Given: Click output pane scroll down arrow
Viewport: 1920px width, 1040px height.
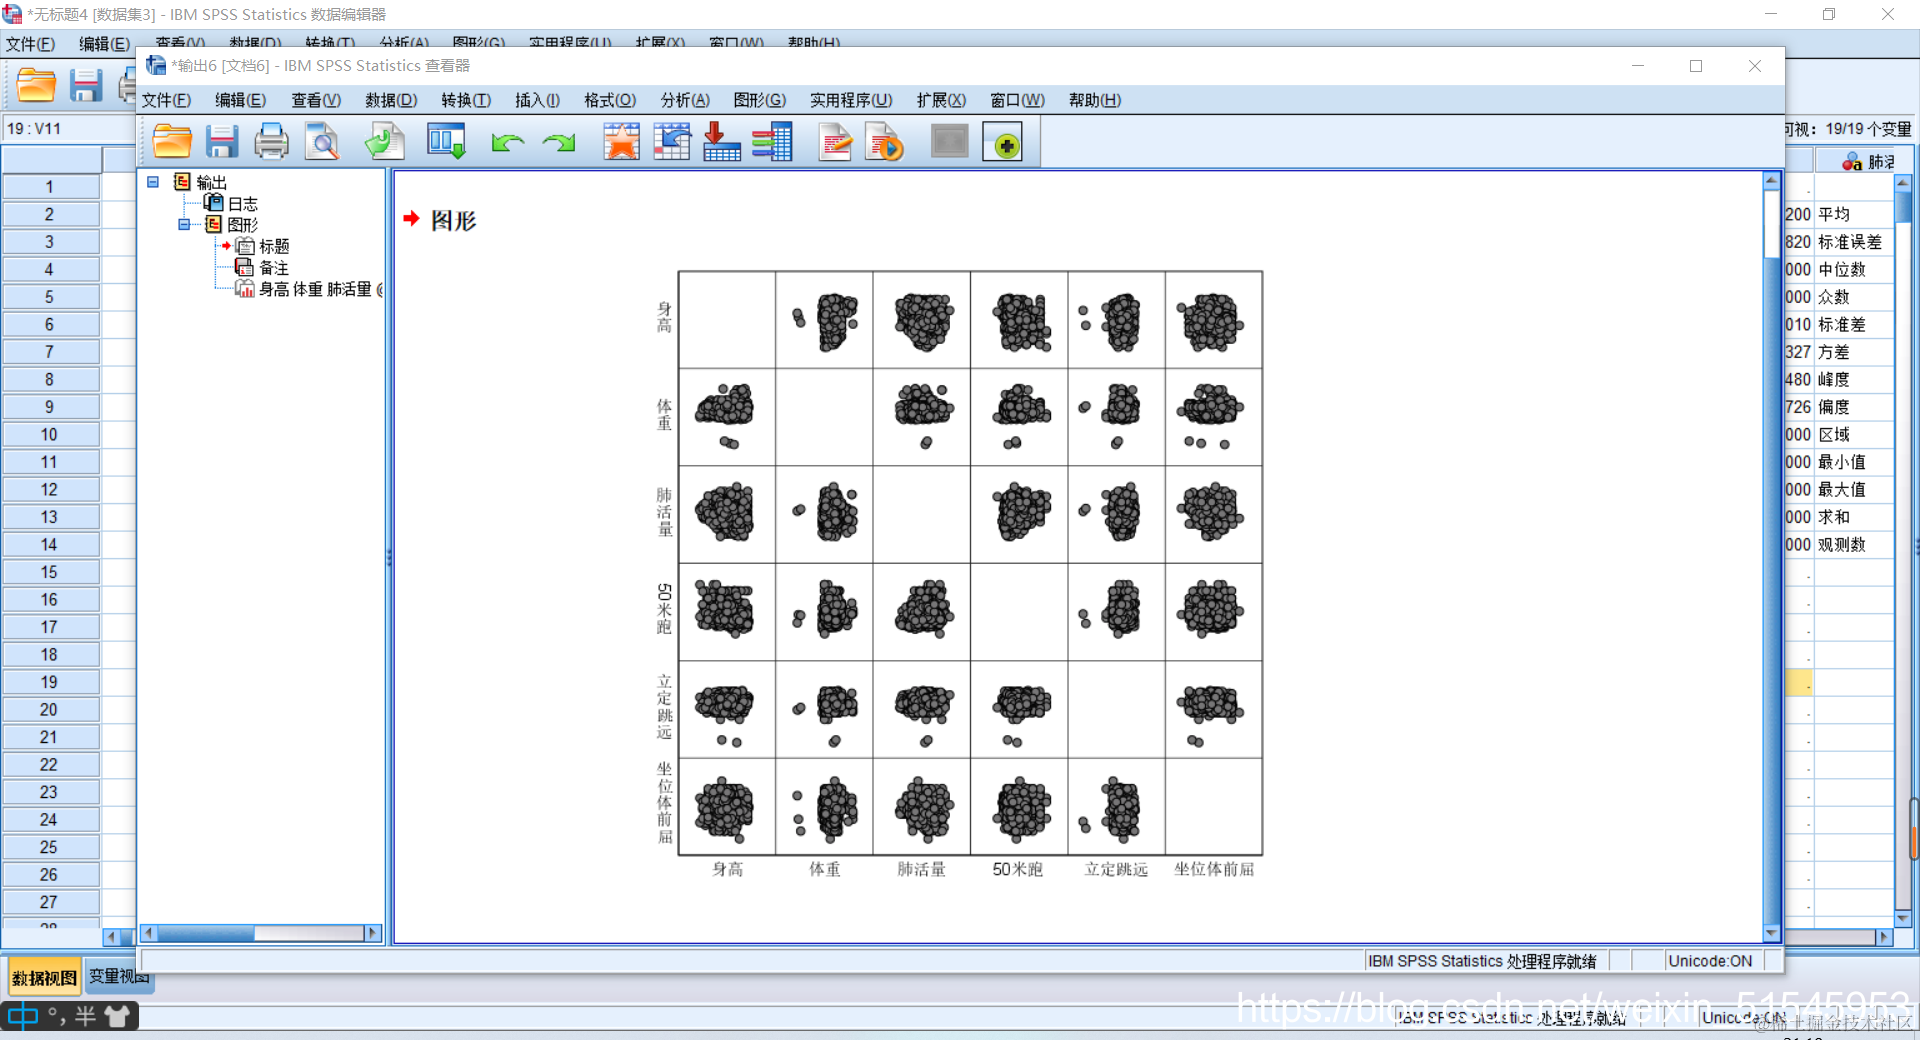Looking at the screenshot, I should [1771, 933].
